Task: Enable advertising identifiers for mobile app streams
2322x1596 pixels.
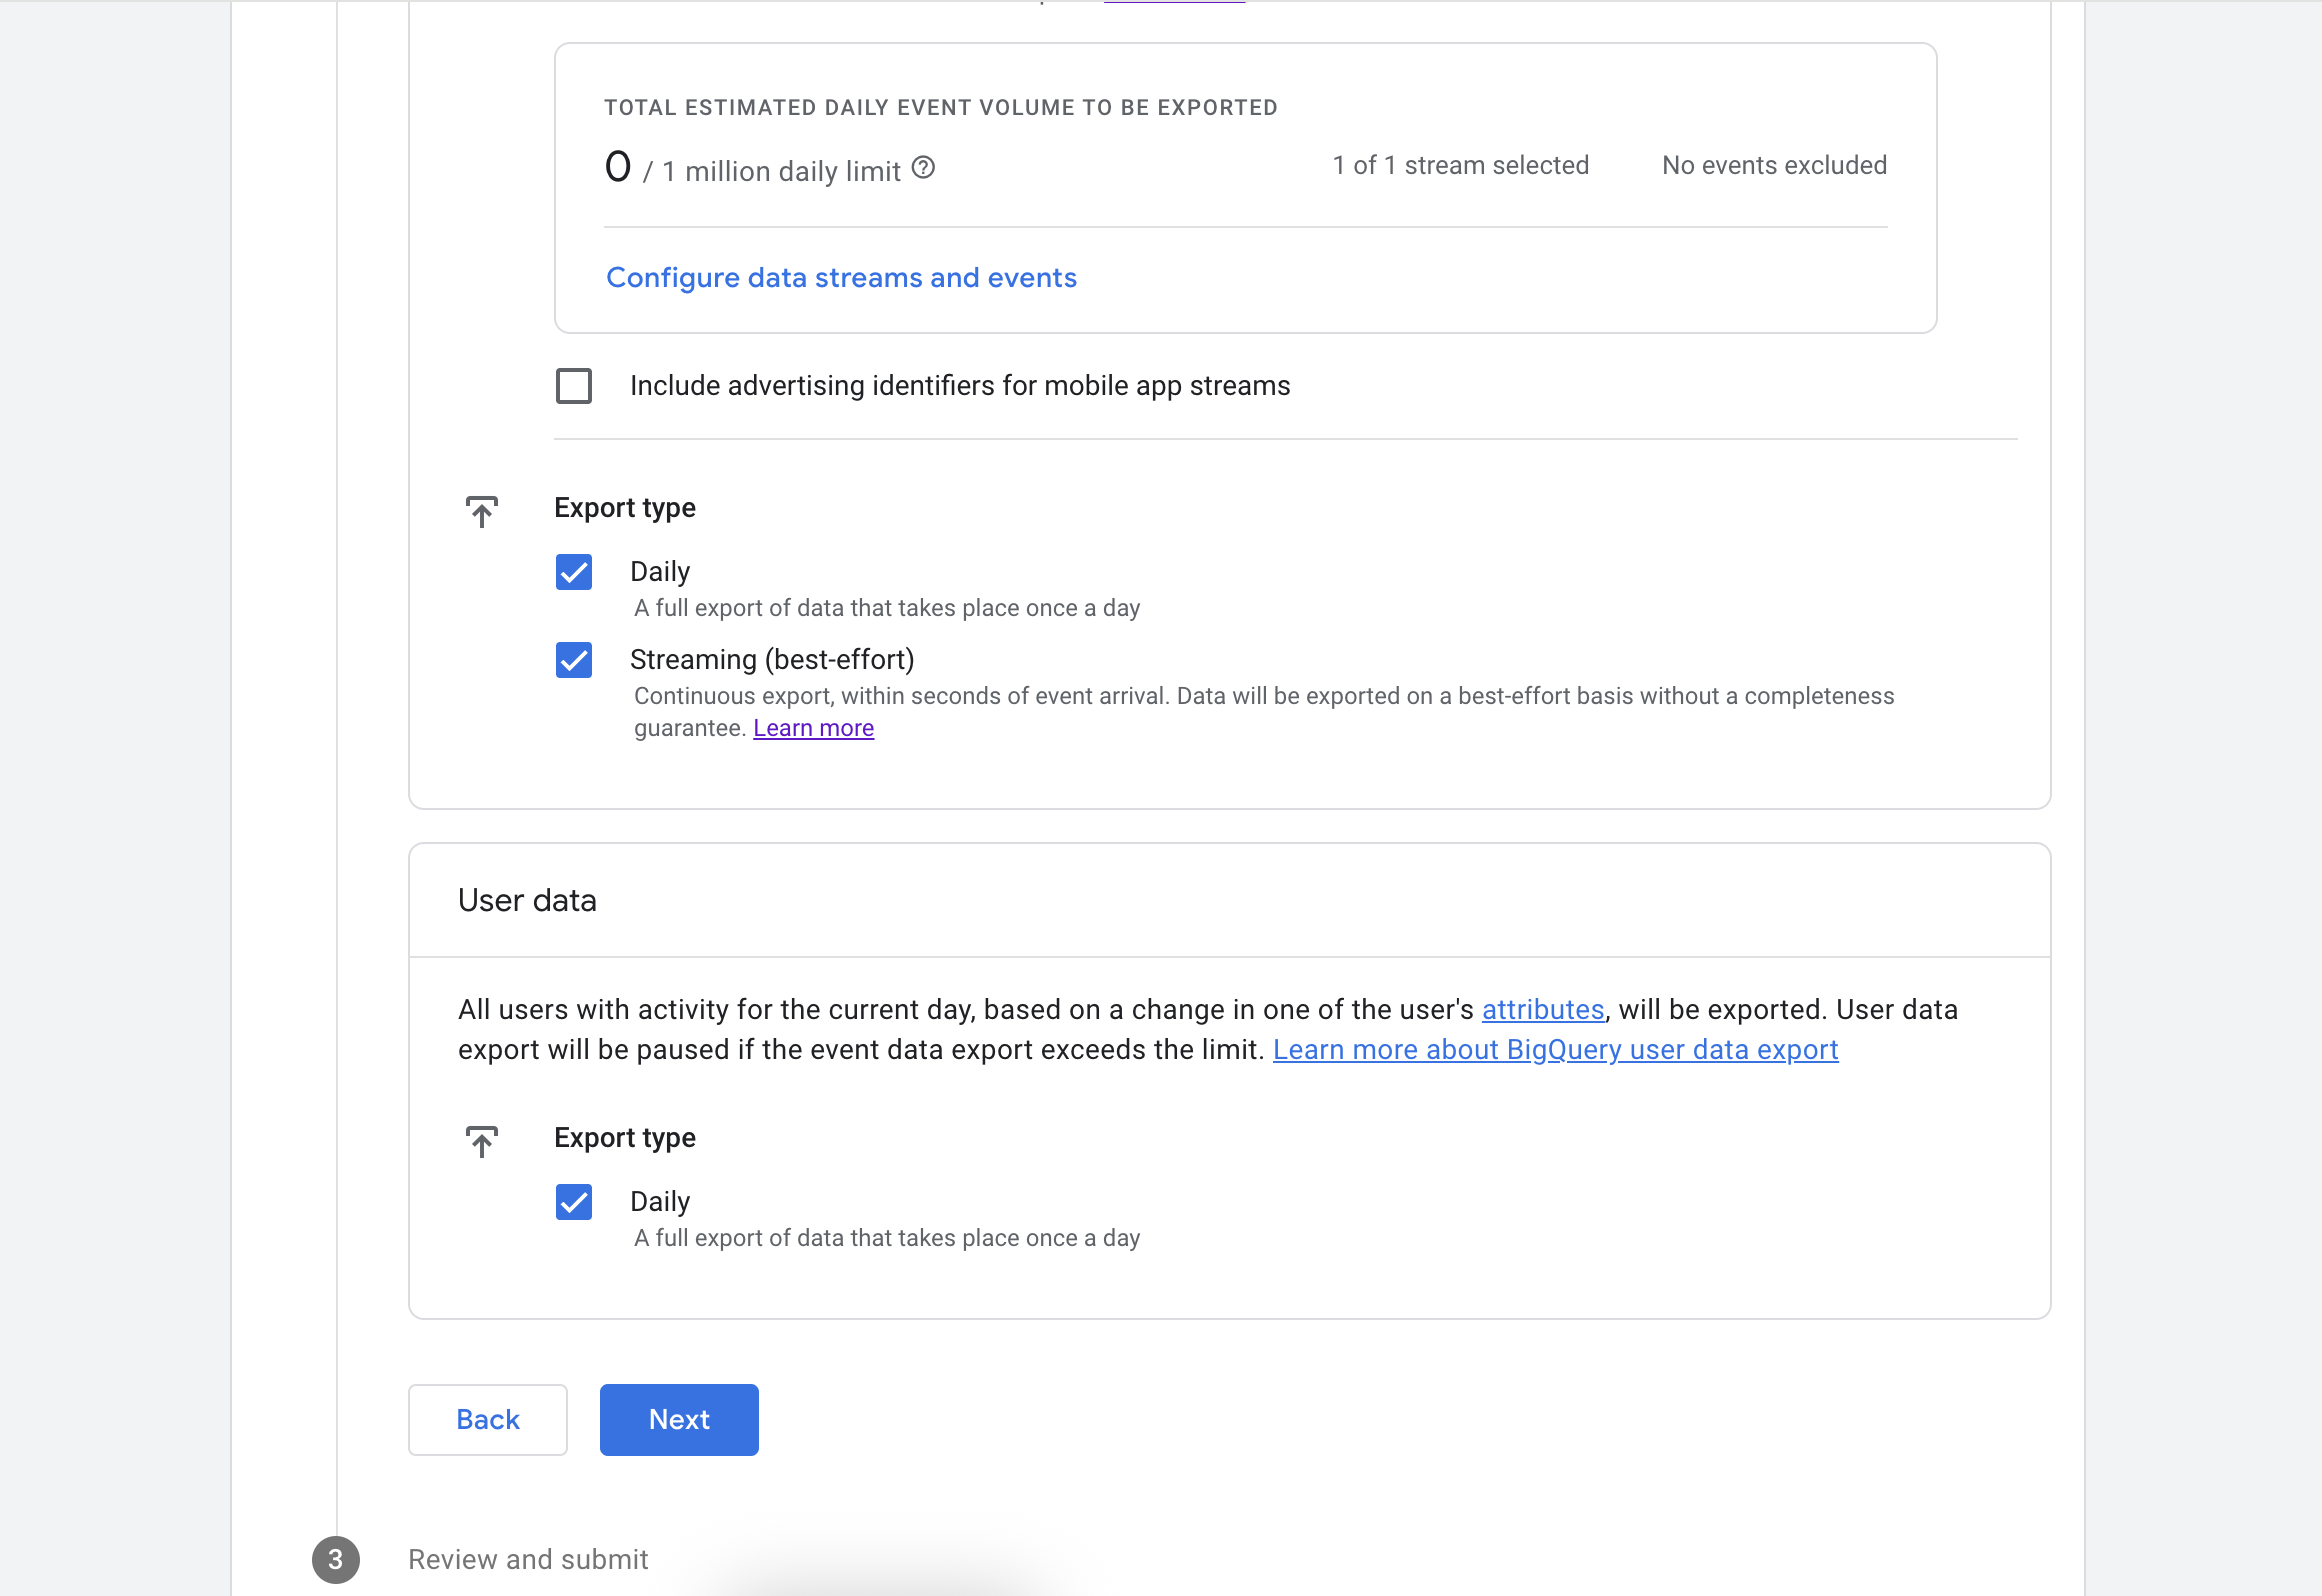Action: coord(574,386)
